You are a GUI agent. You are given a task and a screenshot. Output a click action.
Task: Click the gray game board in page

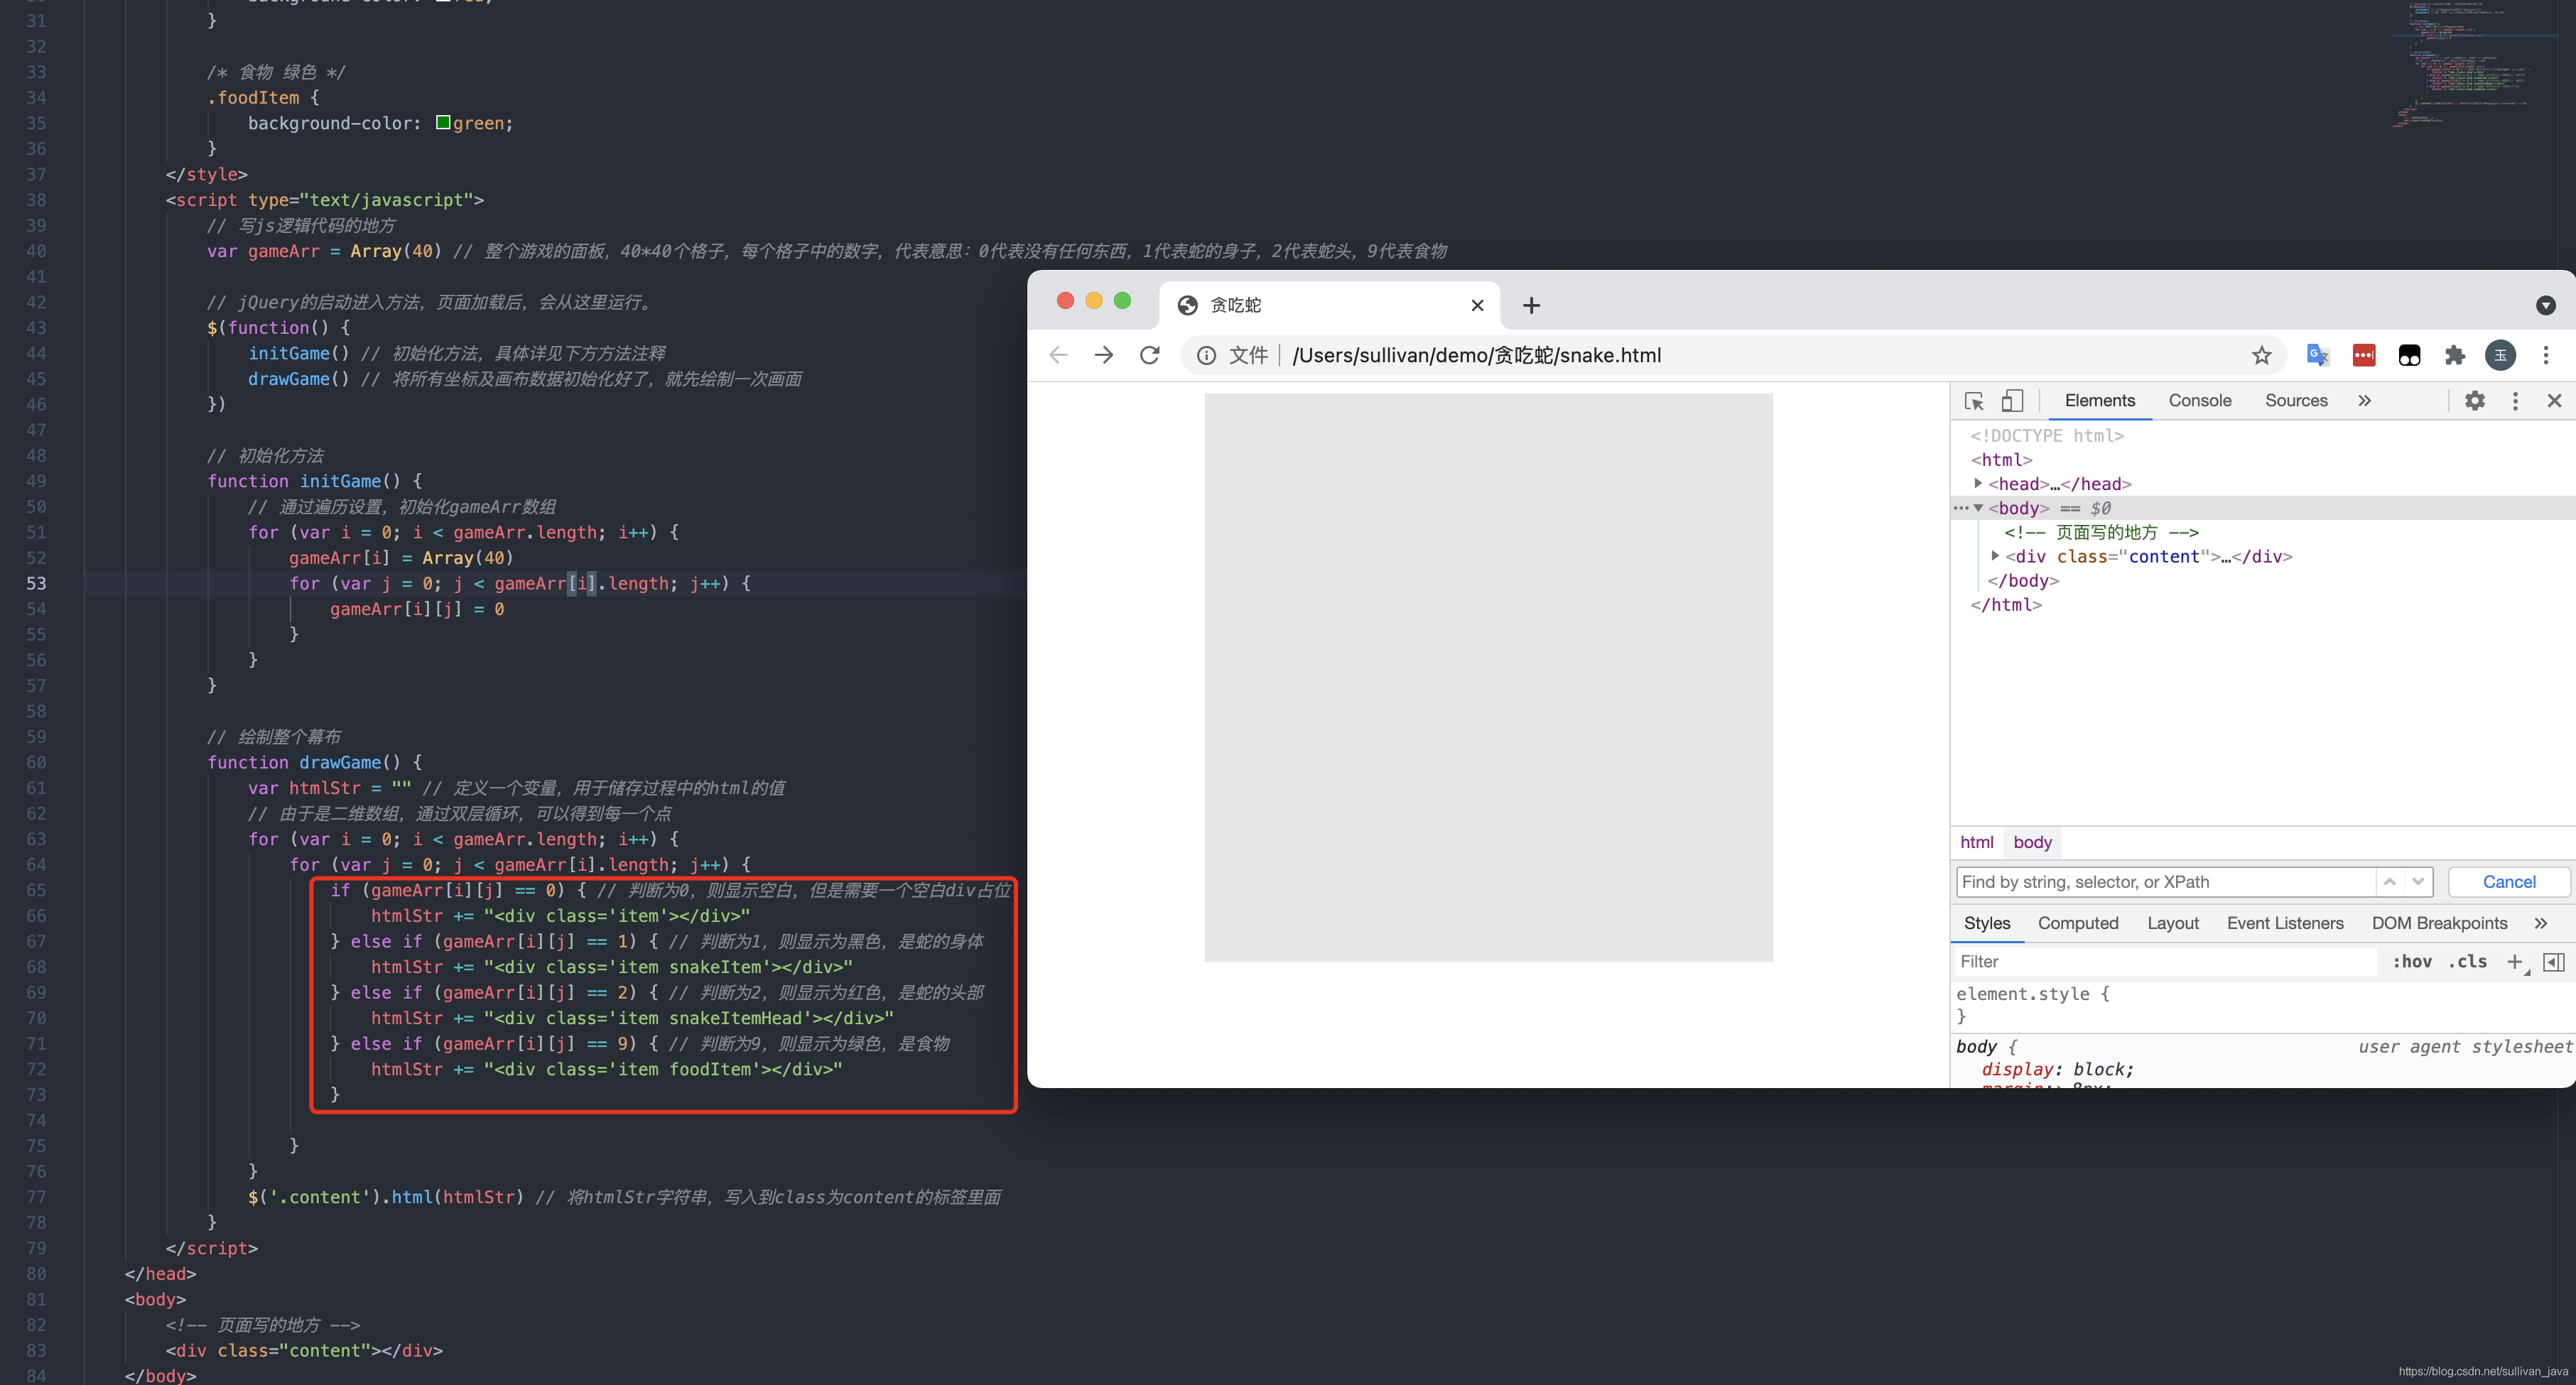[1488, 677]
